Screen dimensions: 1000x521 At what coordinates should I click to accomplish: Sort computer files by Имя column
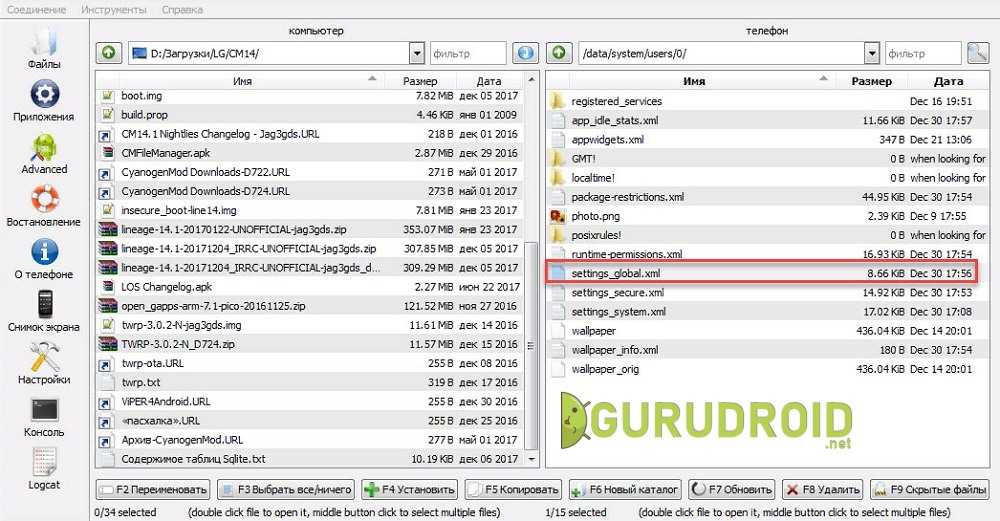click(242, 81)
